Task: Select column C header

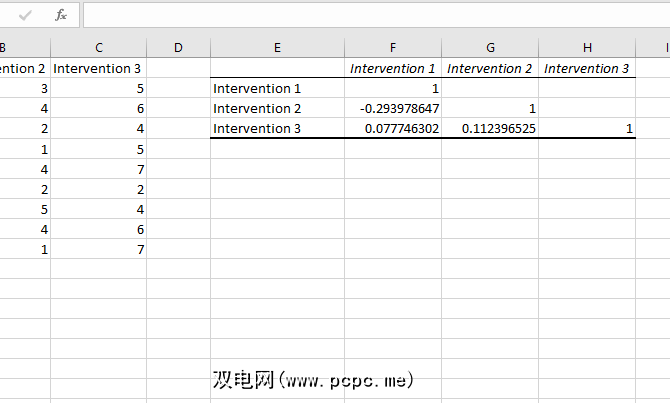Action: [x=98, y=48]
